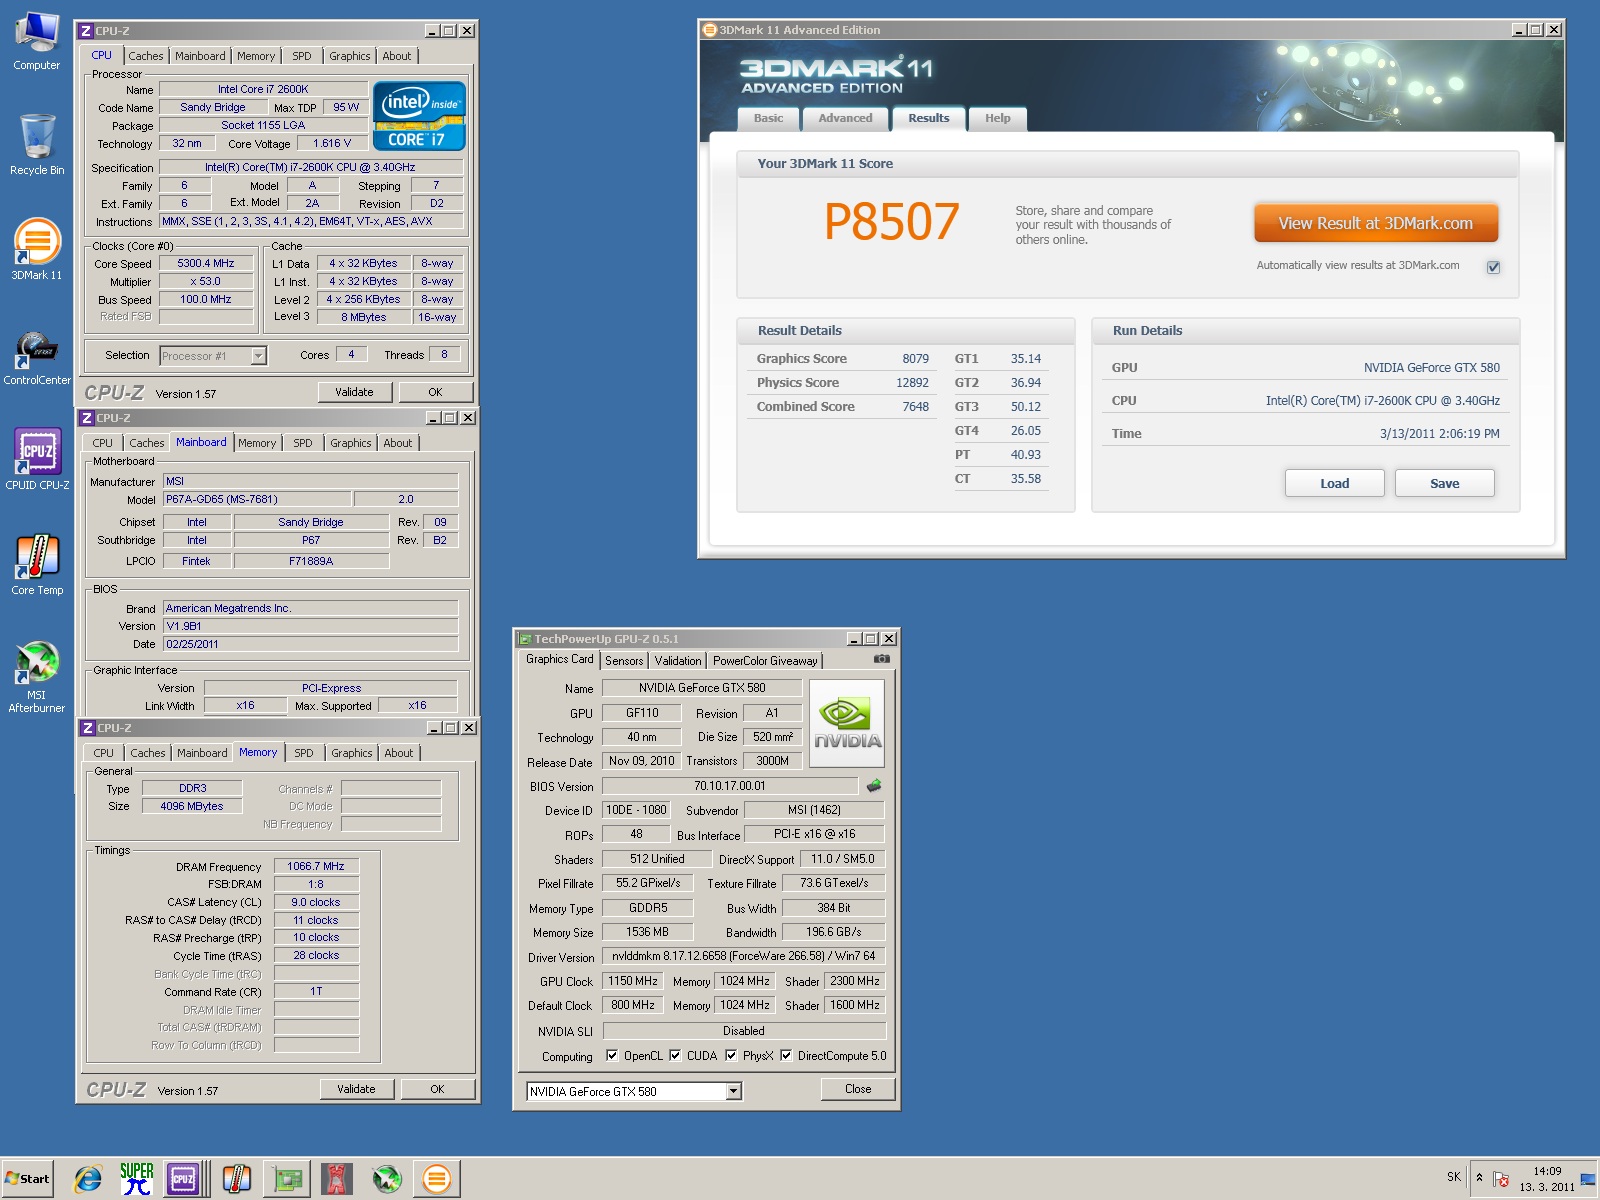Screen dimensions: 1600x1200
Task: Open the Core Temp desktop shortcut
Action: (37, 565)
